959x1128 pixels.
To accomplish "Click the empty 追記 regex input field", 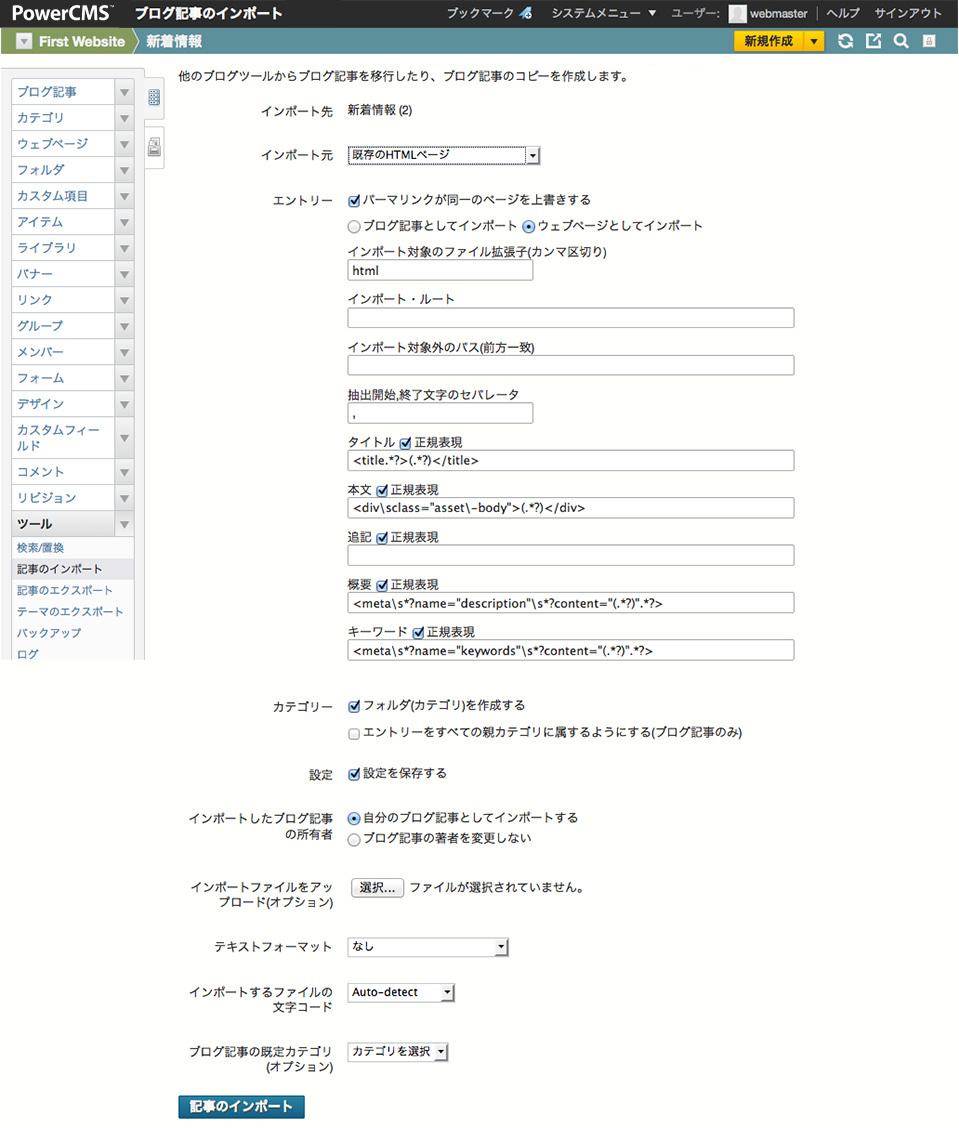I will click(x=571, y=555).
